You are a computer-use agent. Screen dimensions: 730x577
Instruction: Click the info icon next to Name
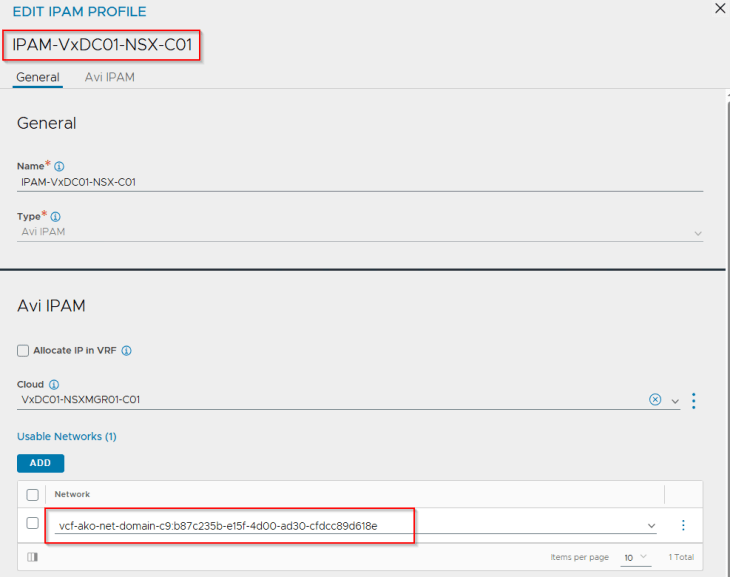coord(59,166)
